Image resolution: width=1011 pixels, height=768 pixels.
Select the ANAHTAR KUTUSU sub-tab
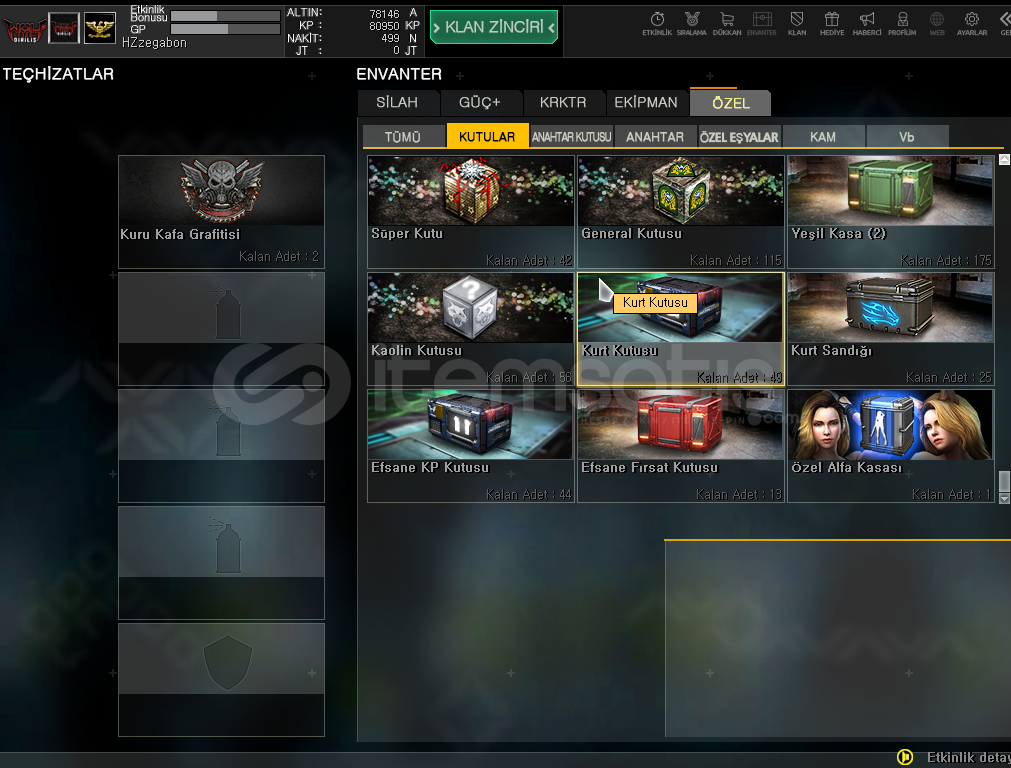[x=571, y=137]
